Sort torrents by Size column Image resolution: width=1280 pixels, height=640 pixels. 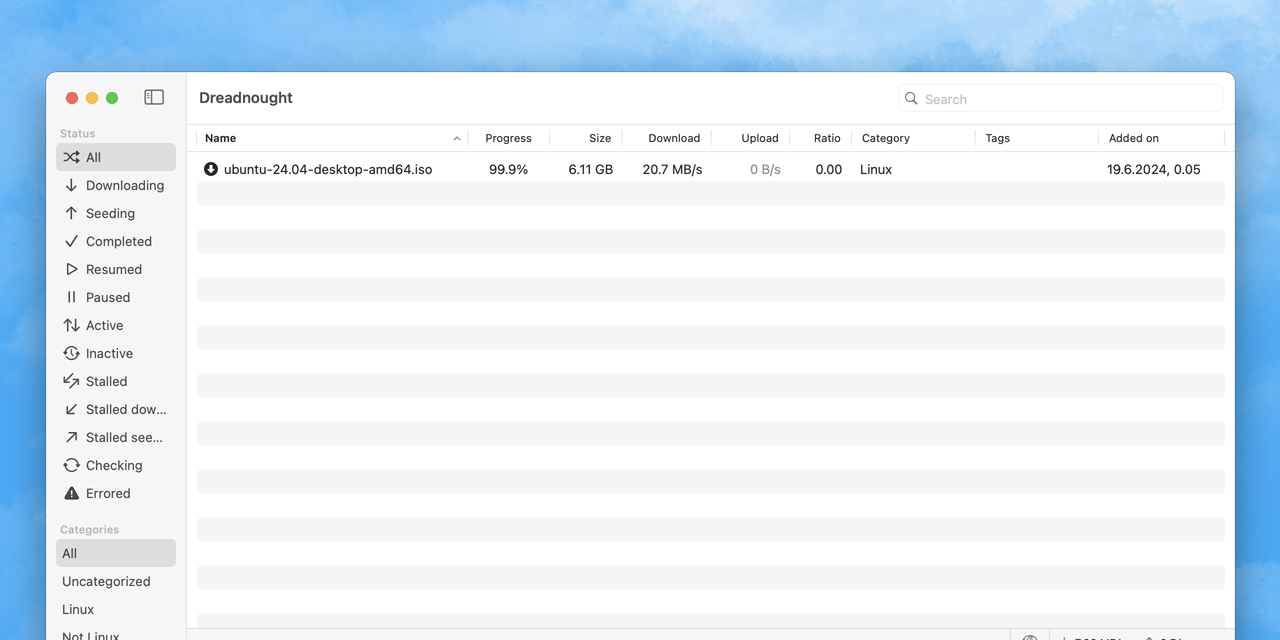[600, 138]
